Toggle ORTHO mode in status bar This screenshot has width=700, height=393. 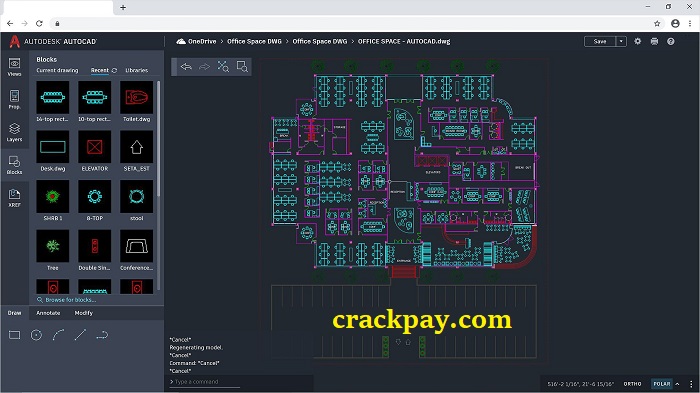pyautogui.click(x=632, y=384)
